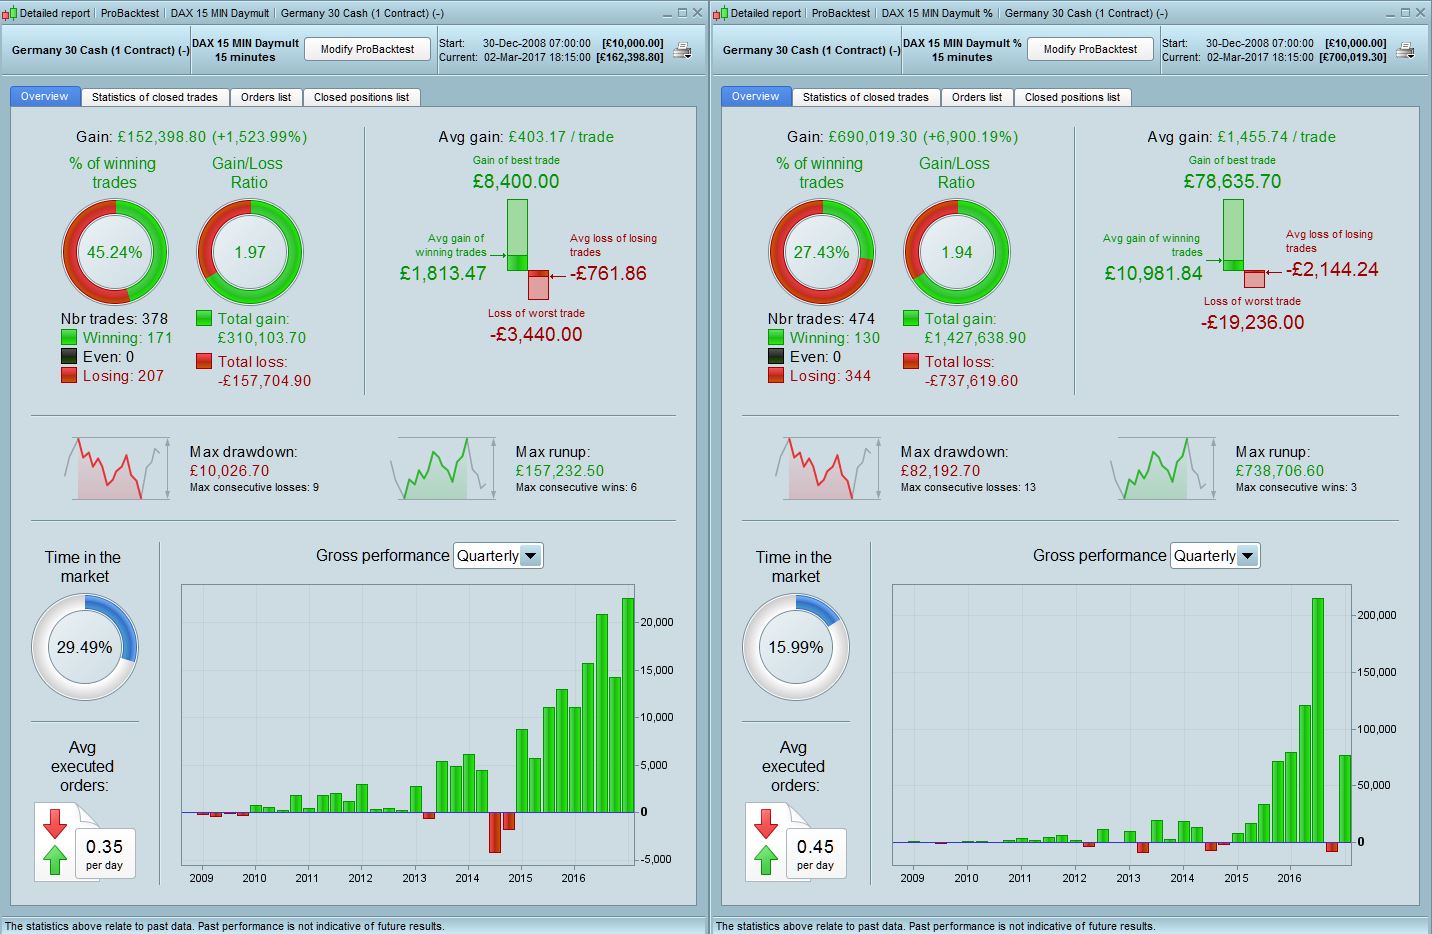
Task: Switch to left Statistics of closed trades tab
Action: point(154,97)
